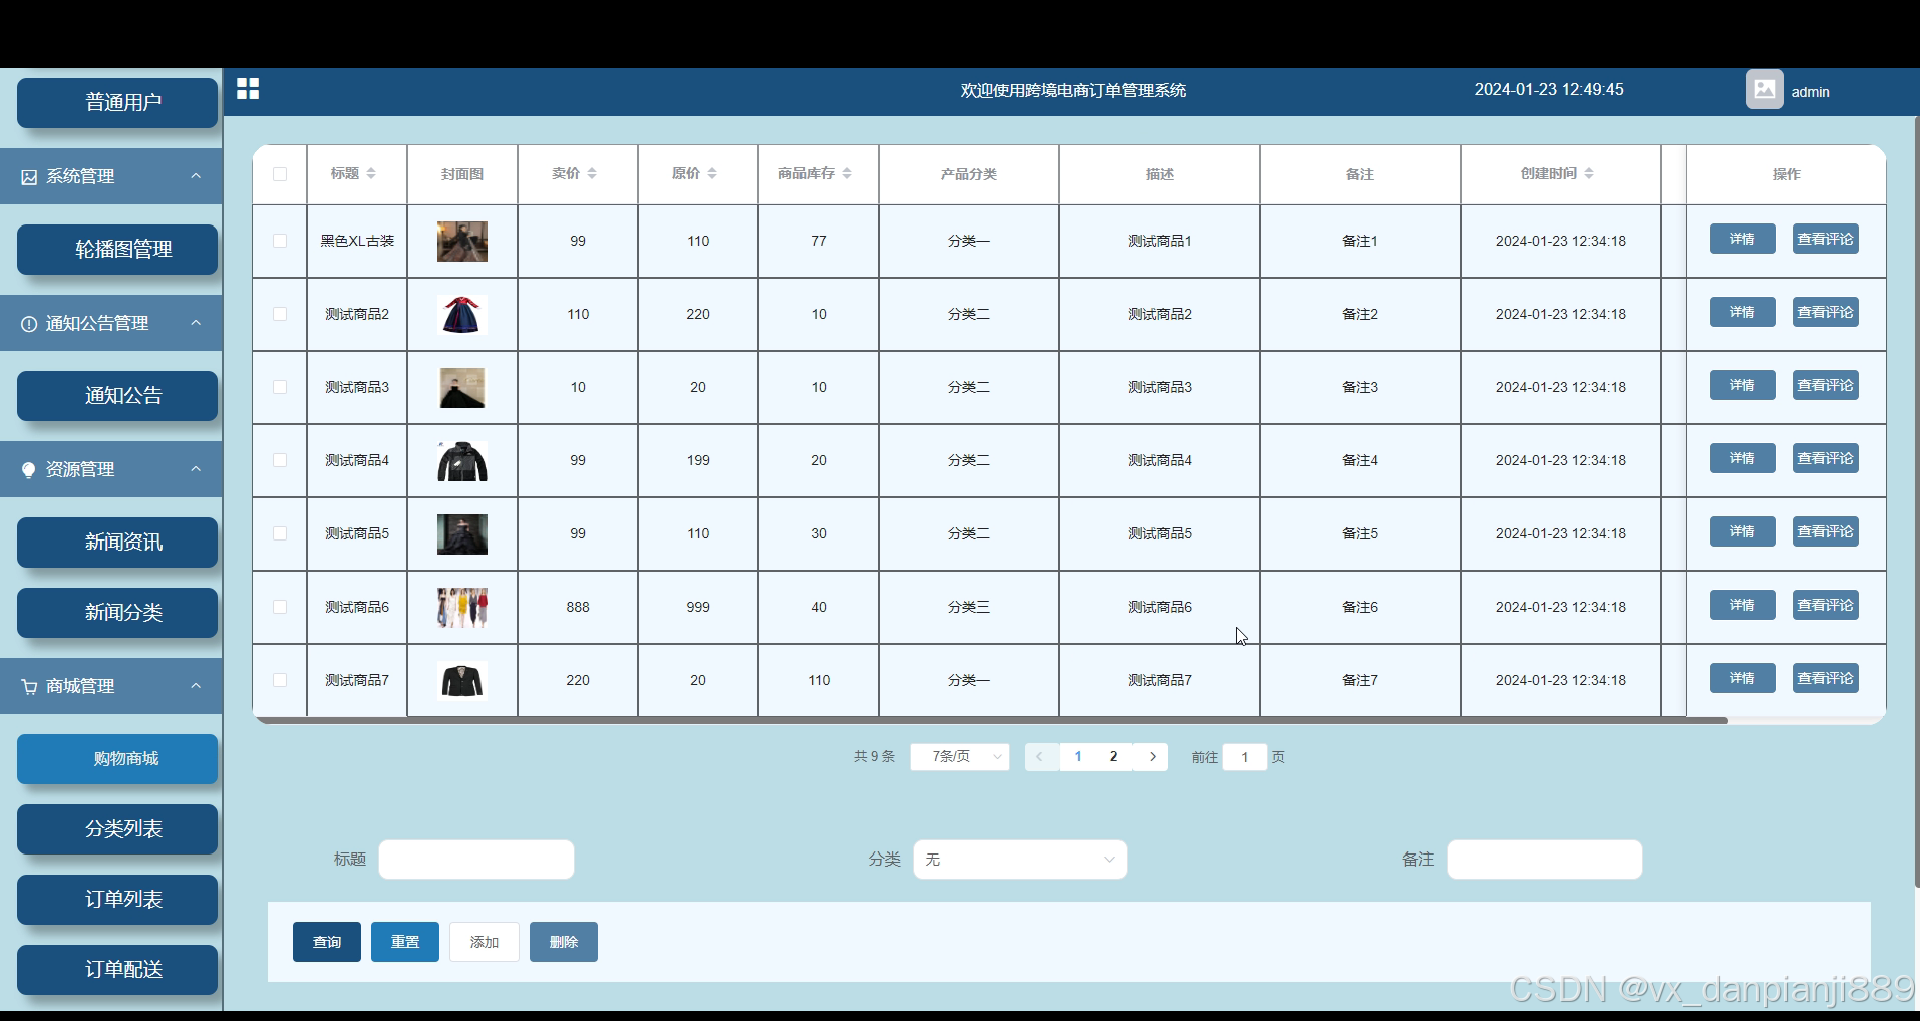The image size is (1920, 1021).
Task: Open cover image of 测试商品4
Action: pos(462,461)
